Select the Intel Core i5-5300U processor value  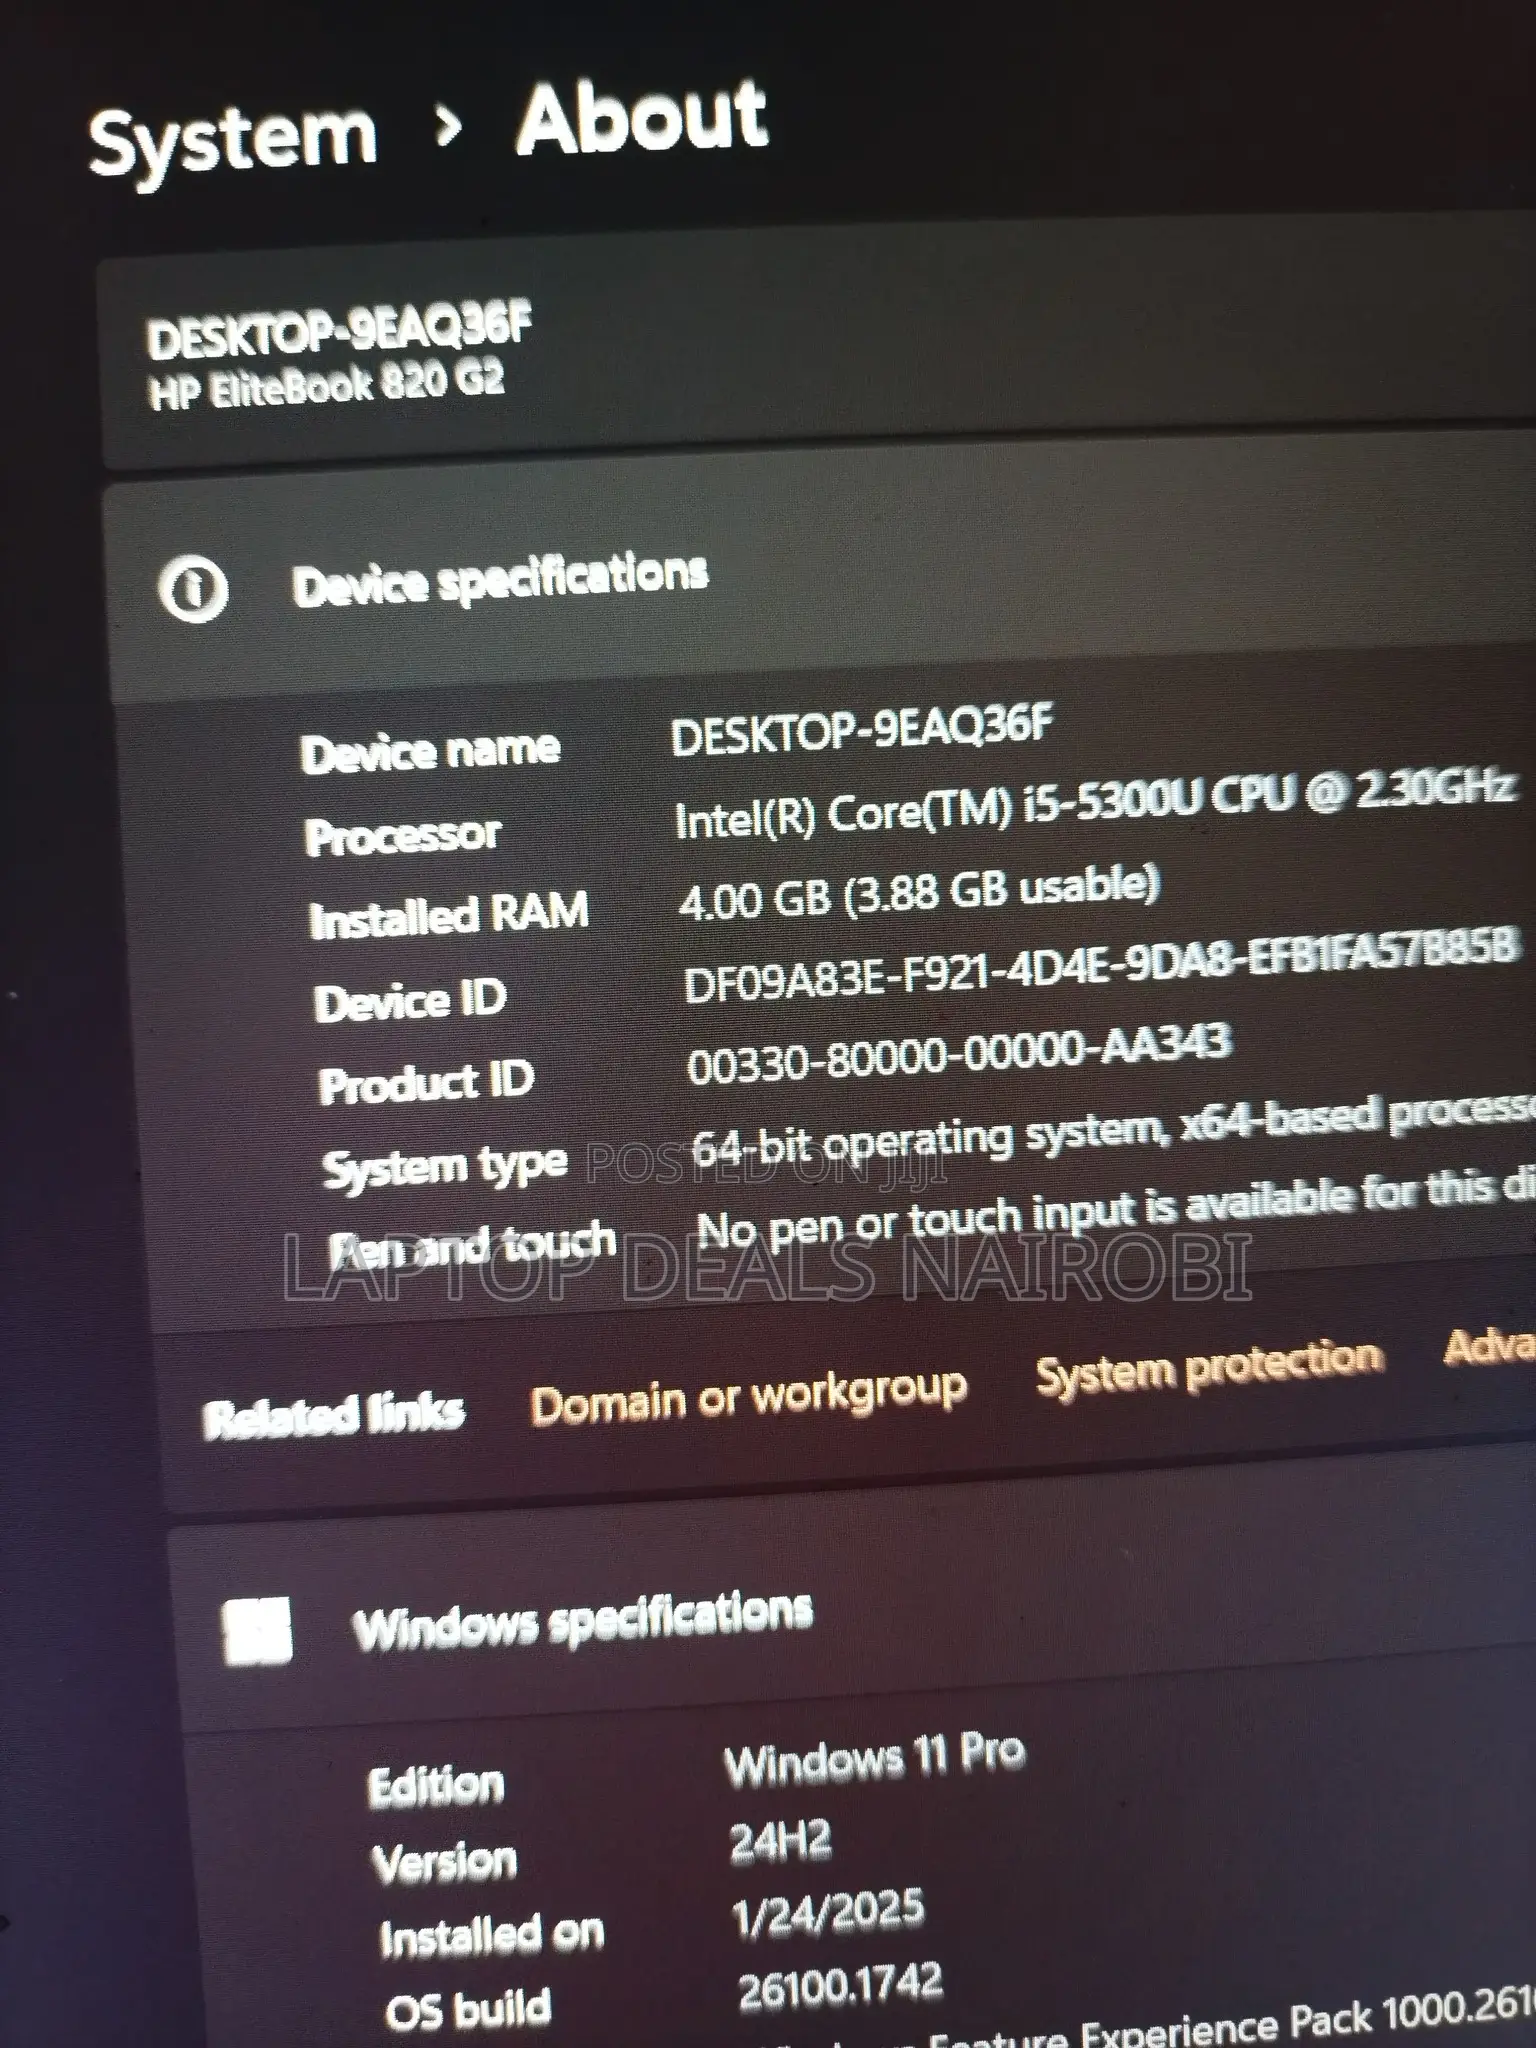tap(1095, 805)
